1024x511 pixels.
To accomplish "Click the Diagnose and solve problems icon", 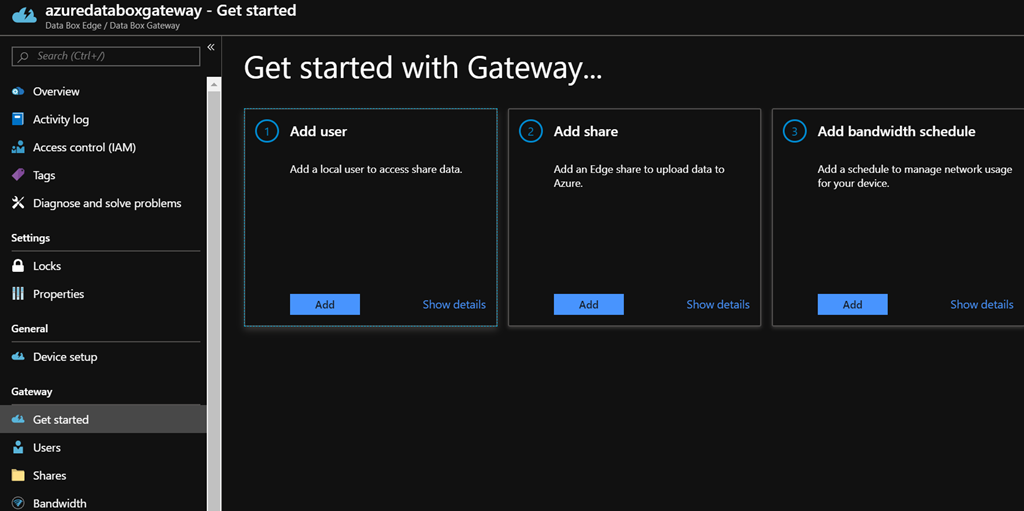I will (17, 203).
